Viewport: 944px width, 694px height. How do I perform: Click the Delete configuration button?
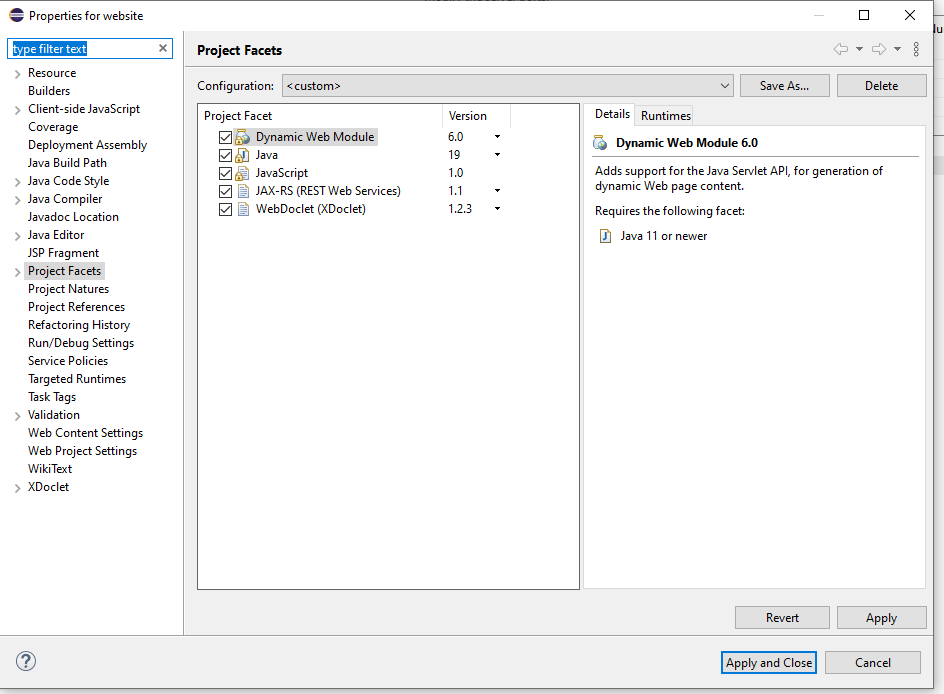[x=881, y=85]
